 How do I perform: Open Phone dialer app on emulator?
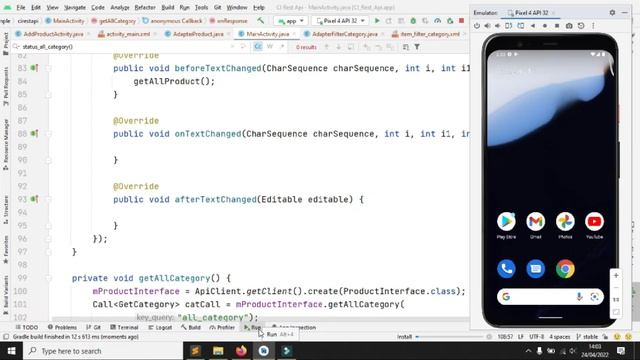click(506, 269)
